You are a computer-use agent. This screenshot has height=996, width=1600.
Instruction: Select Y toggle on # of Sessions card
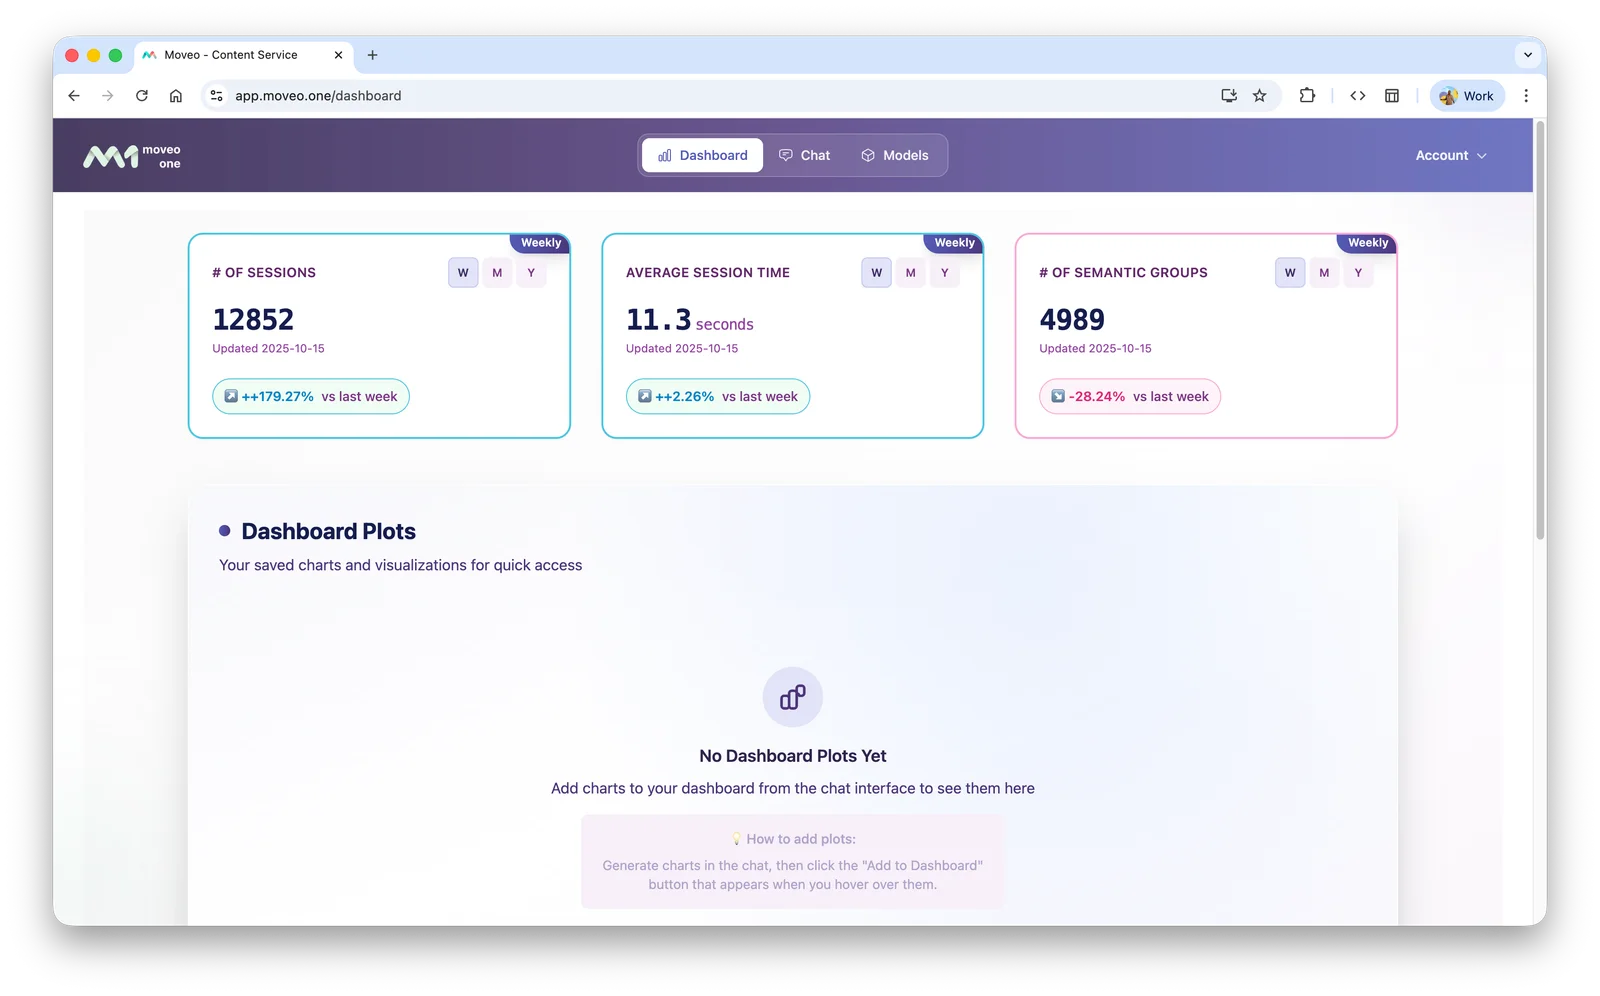pos(531,272)
